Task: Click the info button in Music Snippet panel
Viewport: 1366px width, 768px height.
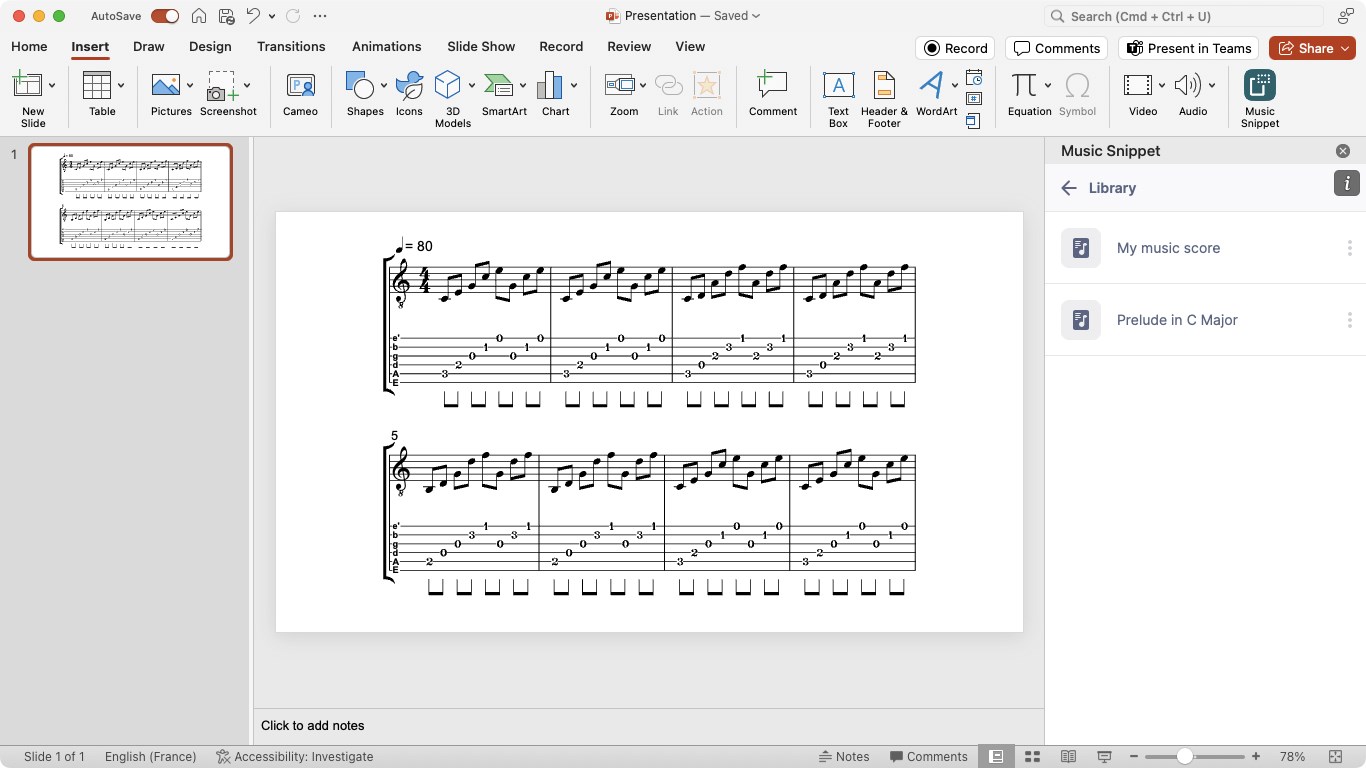Action: pos(1347,183)
